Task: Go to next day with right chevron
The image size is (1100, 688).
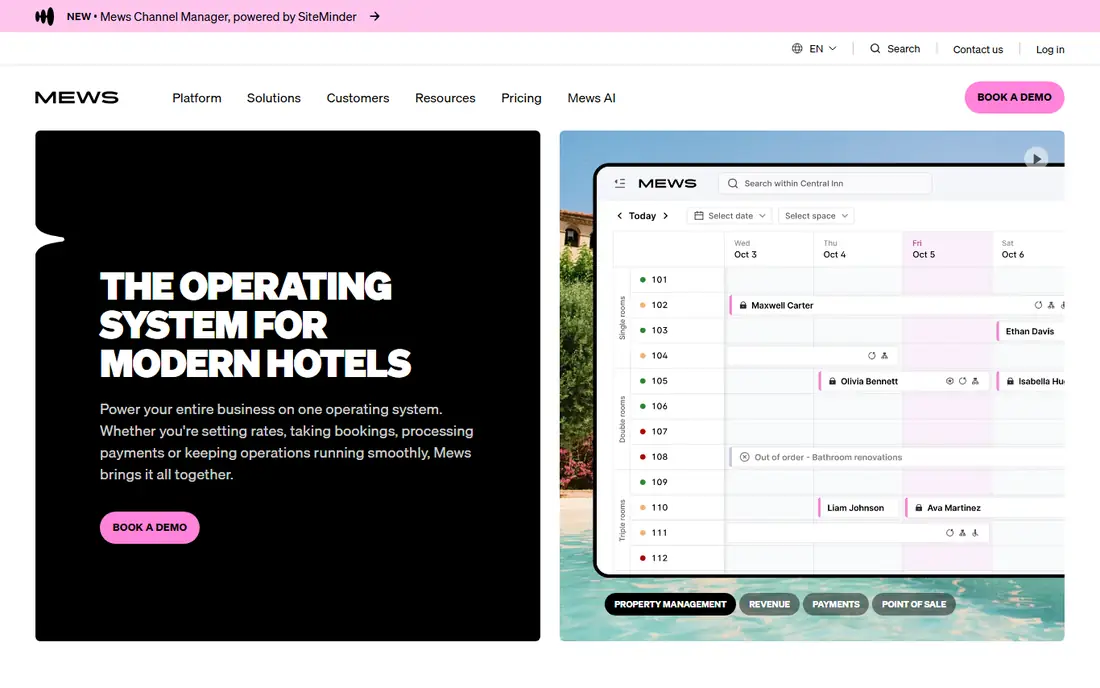Action: coord(665,216)
